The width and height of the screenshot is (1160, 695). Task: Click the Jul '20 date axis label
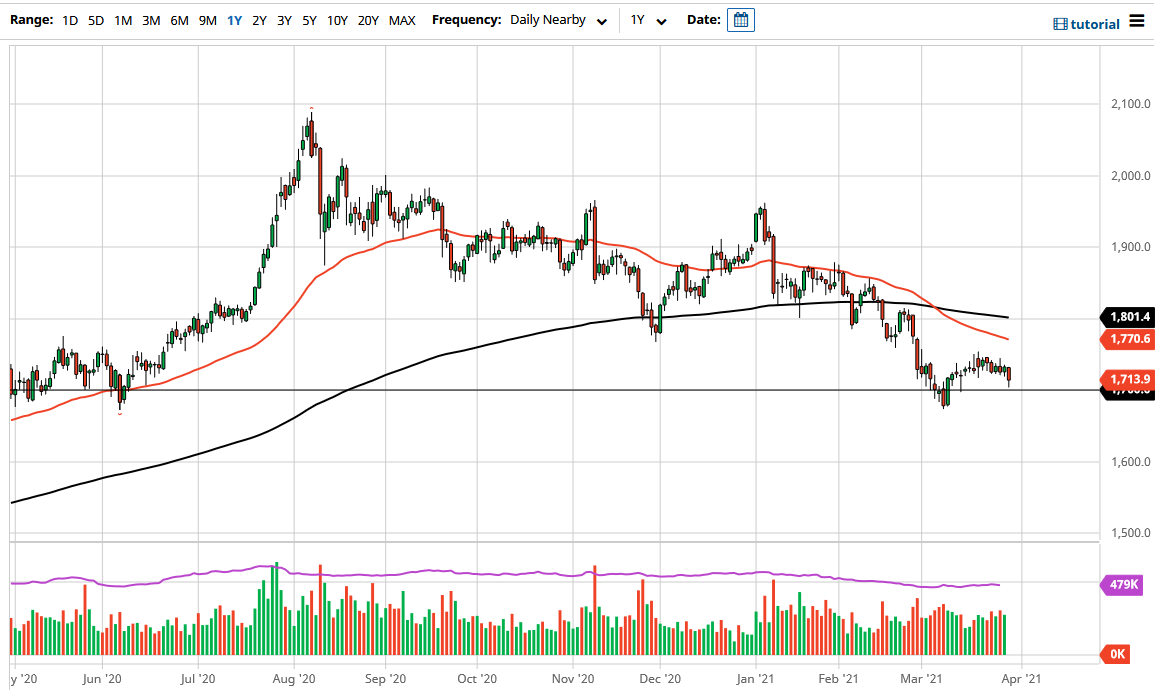tap(198, 679)
